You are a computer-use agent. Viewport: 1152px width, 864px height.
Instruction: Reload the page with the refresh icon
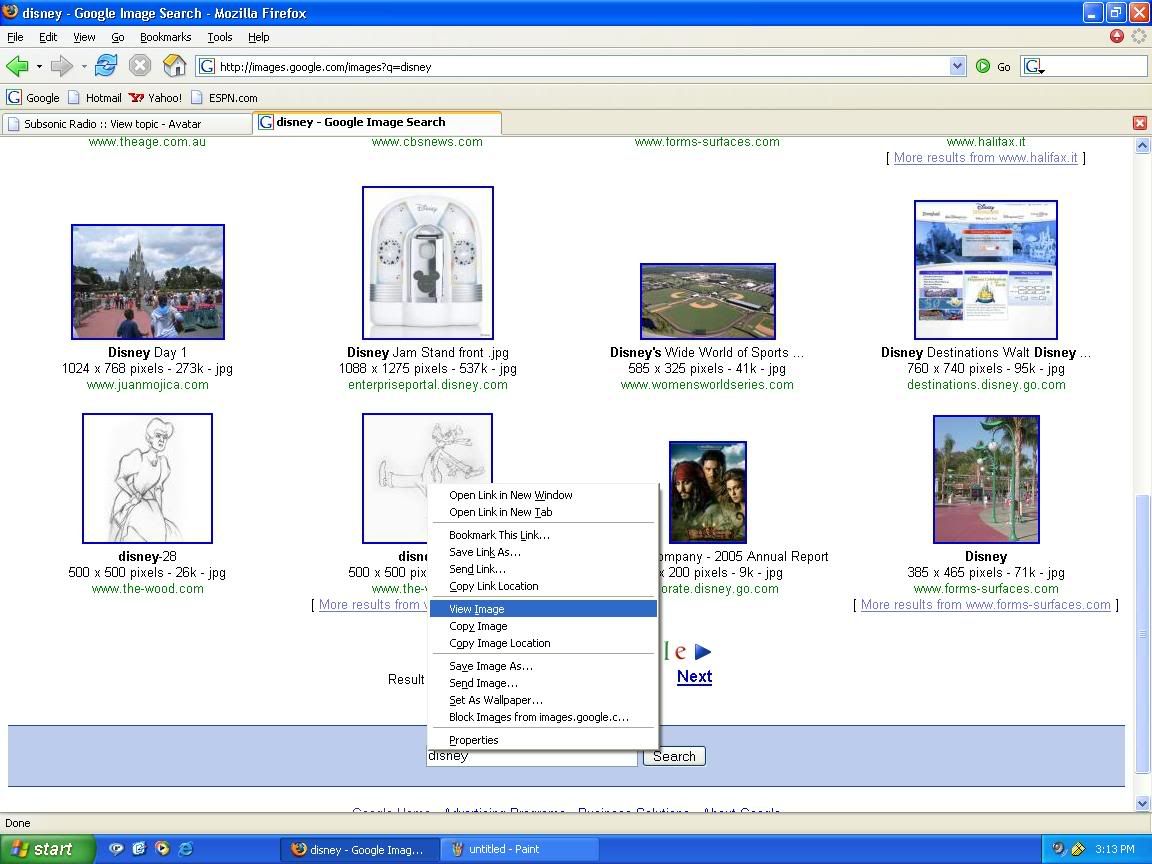[106, 65]
